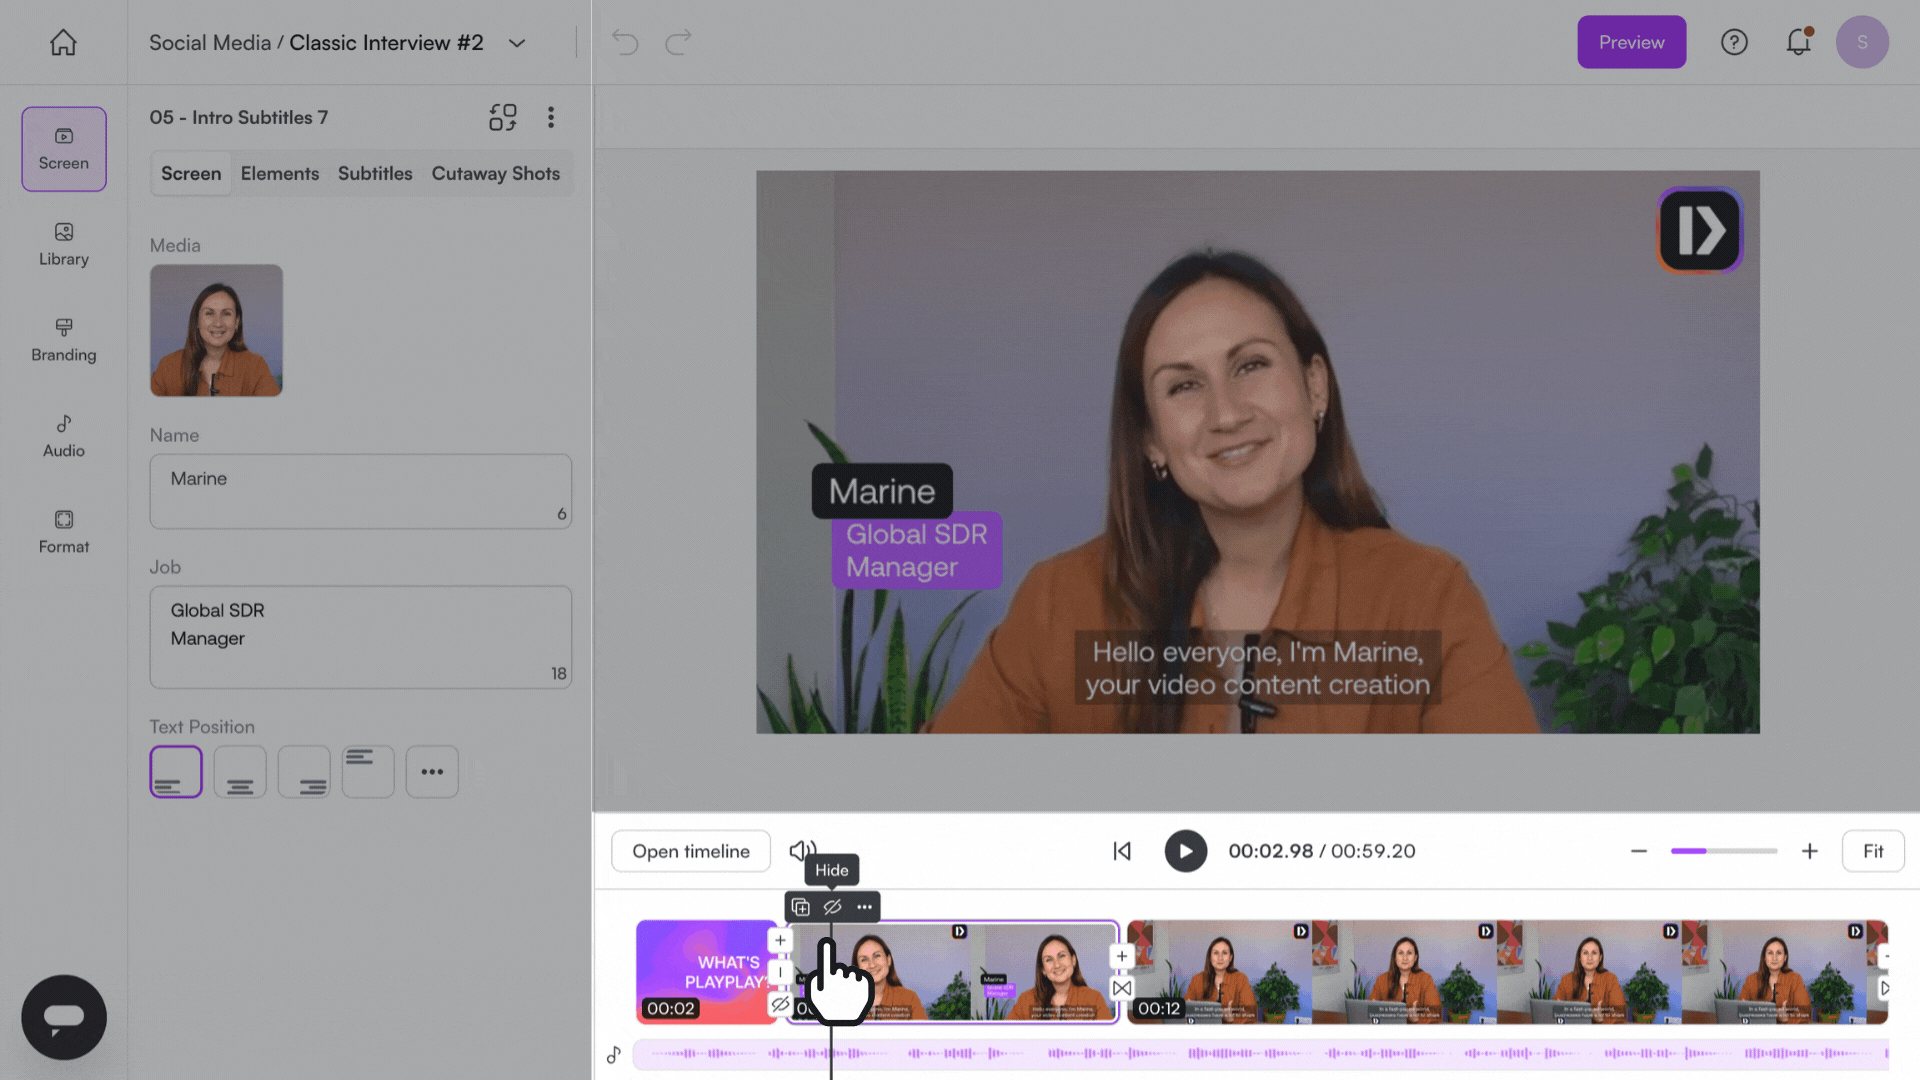The image size is (1920, 1080).
Task: Click the transition icon between clips
Action: point(1122,988)
